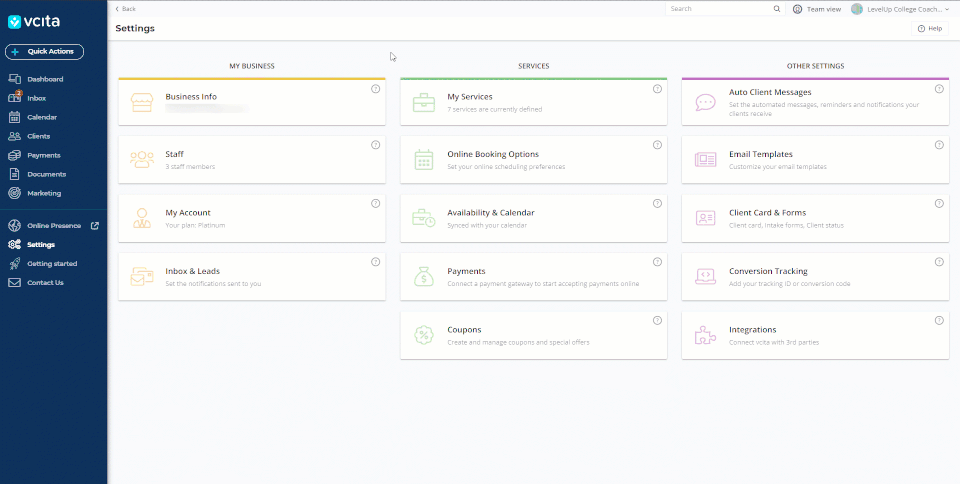
Task: Click the Payments money bag icon
Action: [x=424, y=277]
